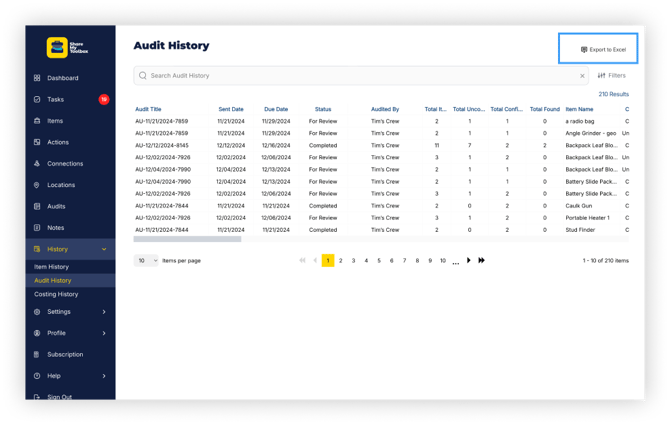Open the Subscription menu item
Image resolution: width=670 pixels, height=425 pixels.
[x=65, y=354]
